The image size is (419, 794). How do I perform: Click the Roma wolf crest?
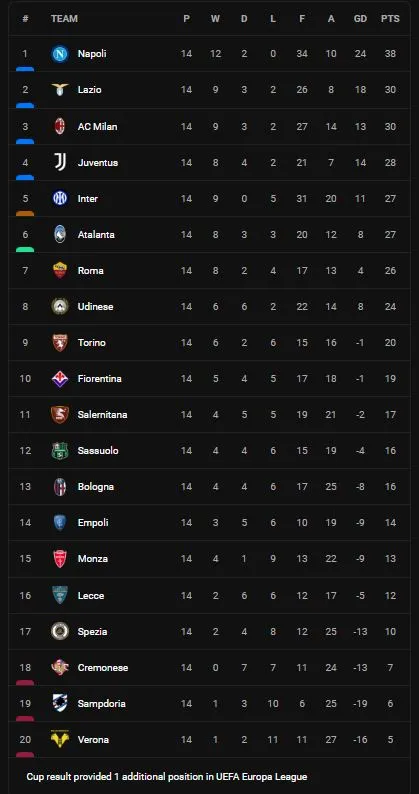pyautogui.click(x=60, y=270)
